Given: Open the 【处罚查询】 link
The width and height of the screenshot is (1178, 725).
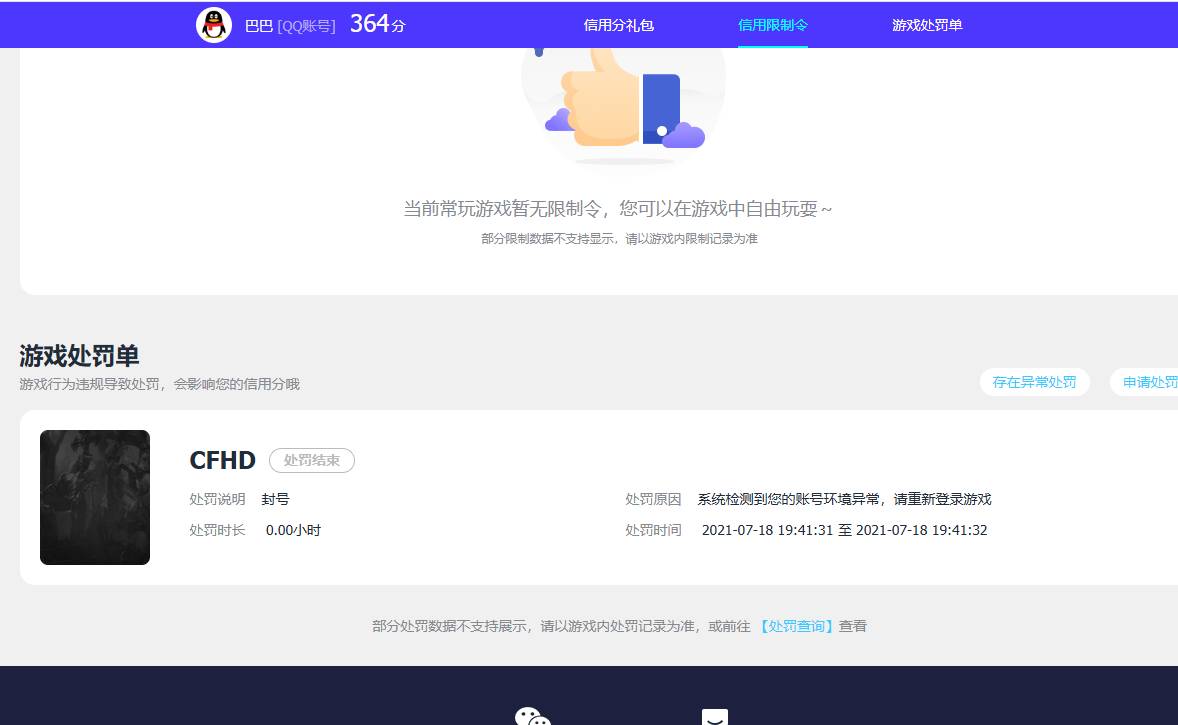Looking at the screenshot, I should pos(796,625).
